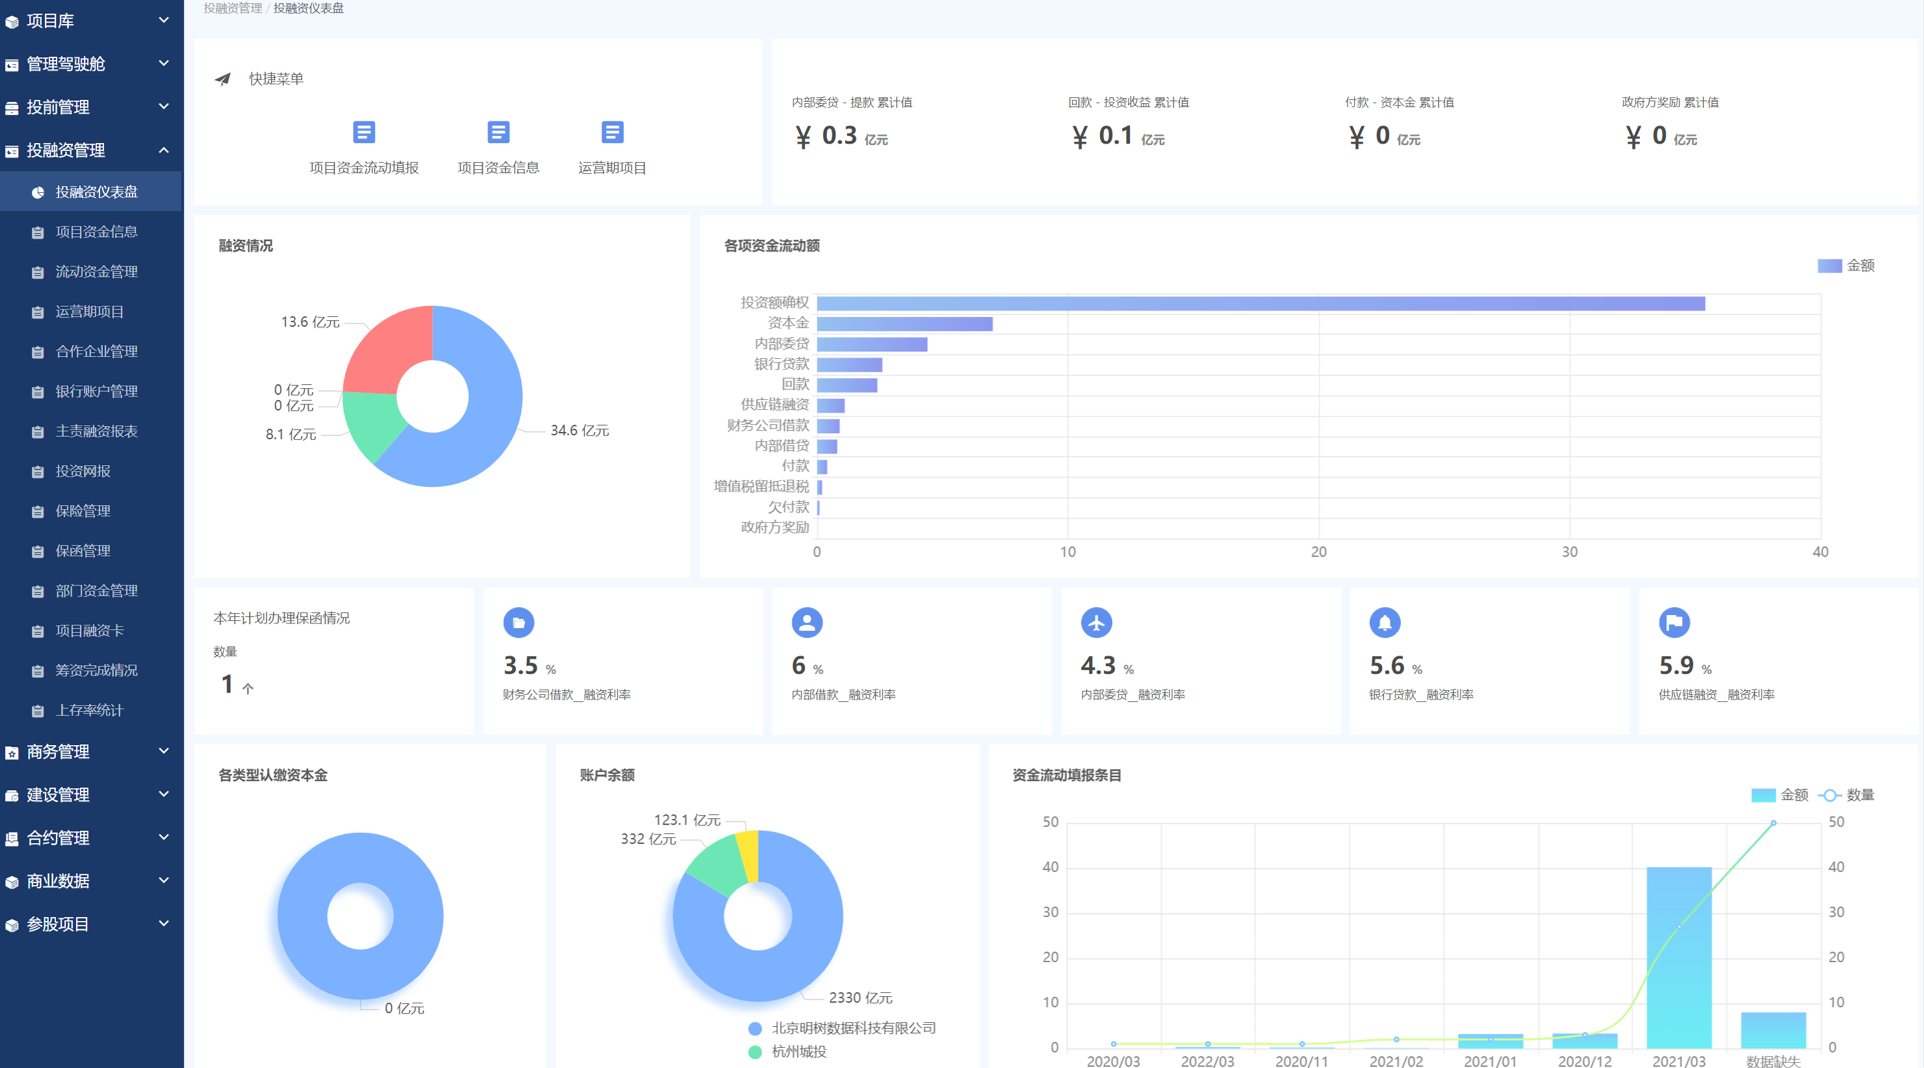The image size is (1924, 1068).
Task: Expand the 项目库 sidebar menu
Action: (91, 20)
